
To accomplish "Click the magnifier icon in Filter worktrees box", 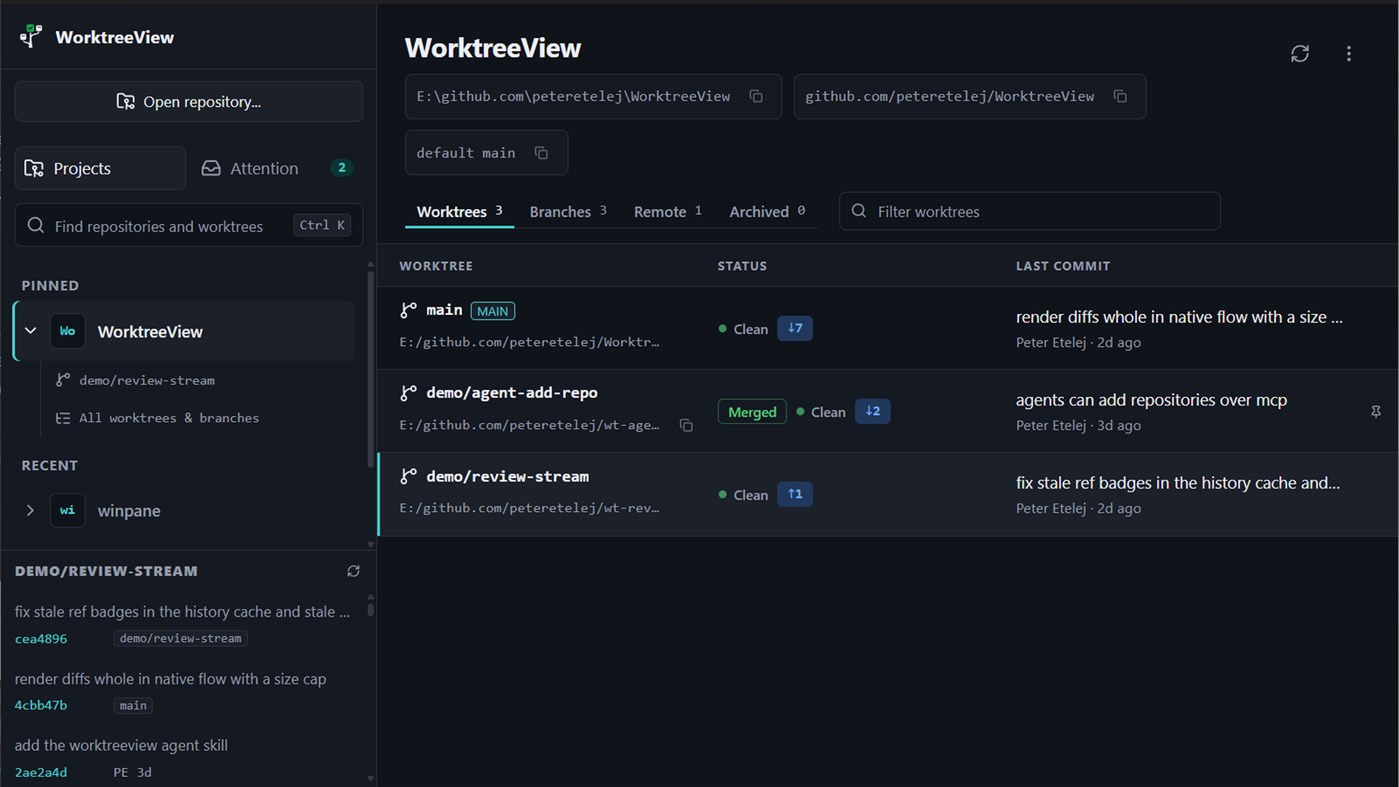I will (x=859, y=211).
